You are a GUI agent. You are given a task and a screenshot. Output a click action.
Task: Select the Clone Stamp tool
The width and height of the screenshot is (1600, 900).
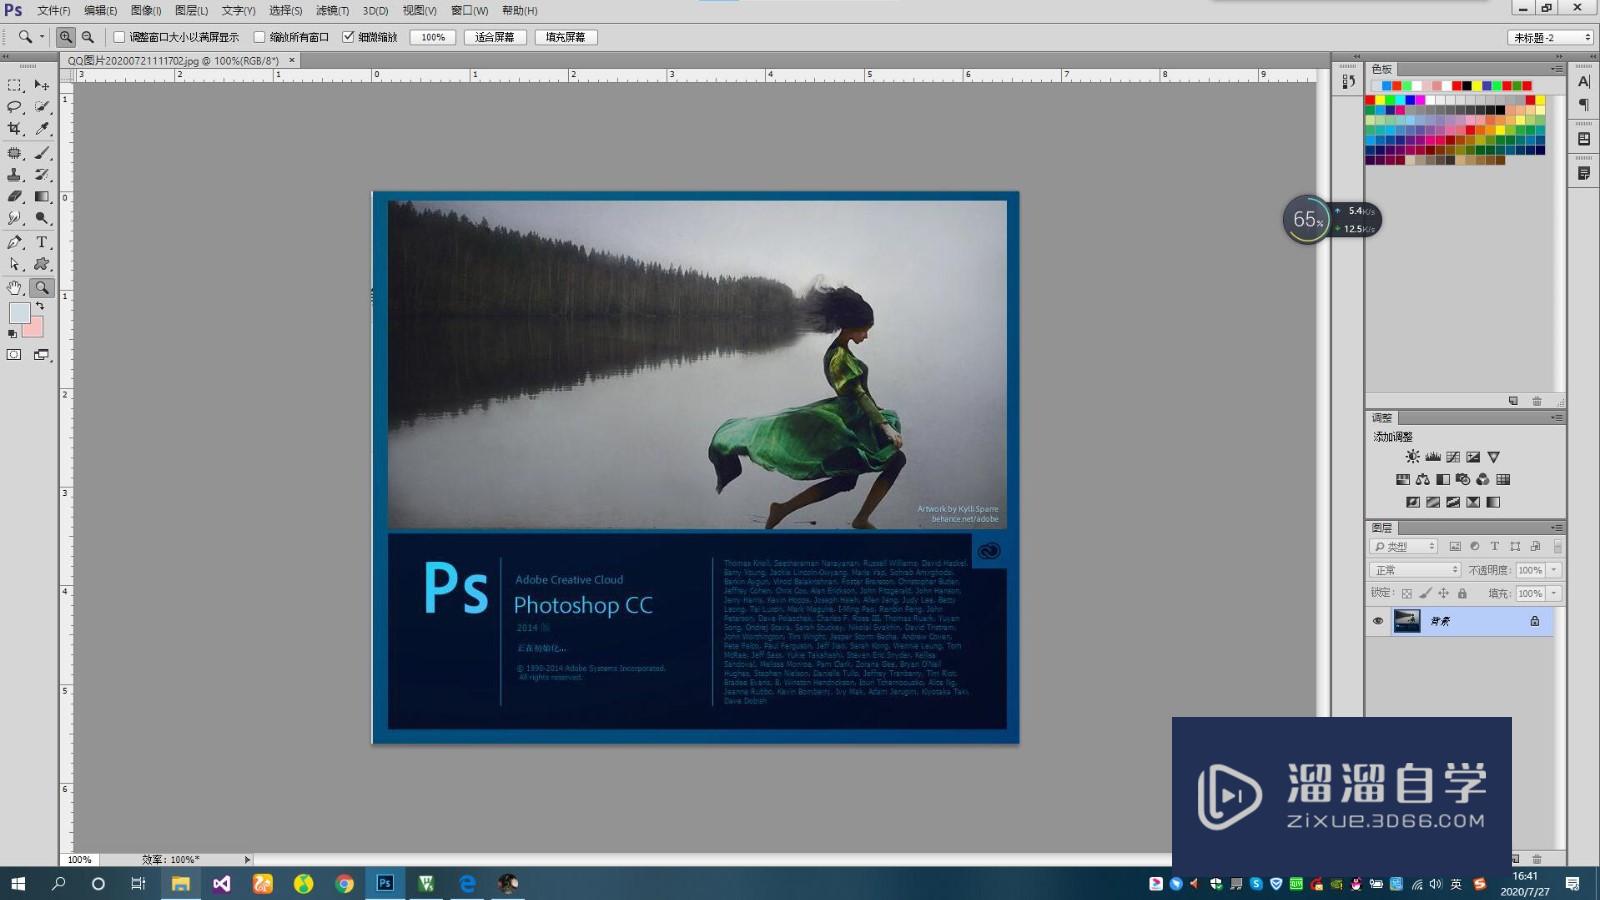(x=15, y=175)
